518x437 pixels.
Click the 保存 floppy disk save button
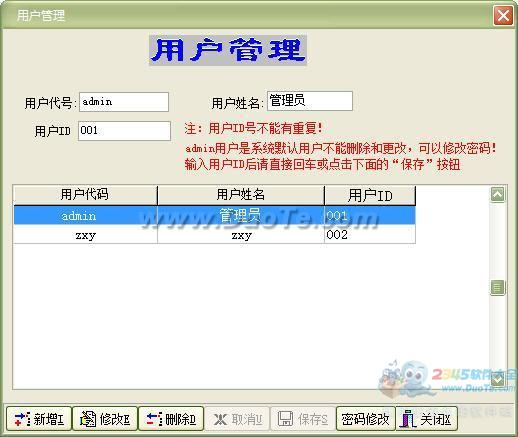coord(303,419)
